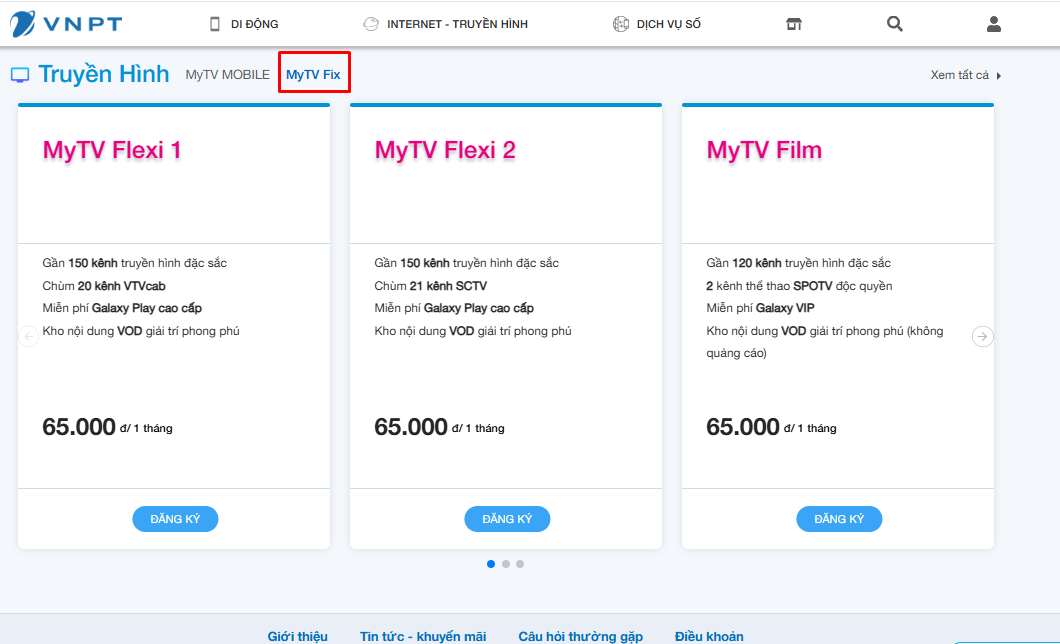Open Giới thiệu footer link
1060x644 pixels.
(297, 636)
